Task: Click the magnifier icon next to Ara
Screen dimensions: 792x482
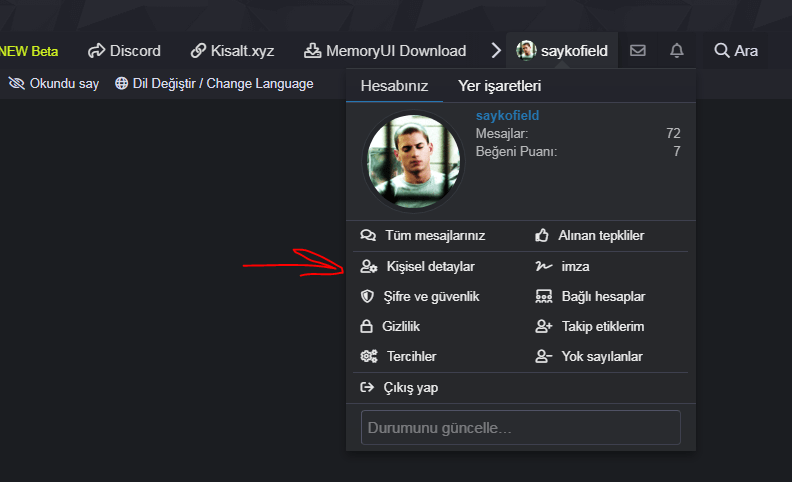Action: pos(721,51)
